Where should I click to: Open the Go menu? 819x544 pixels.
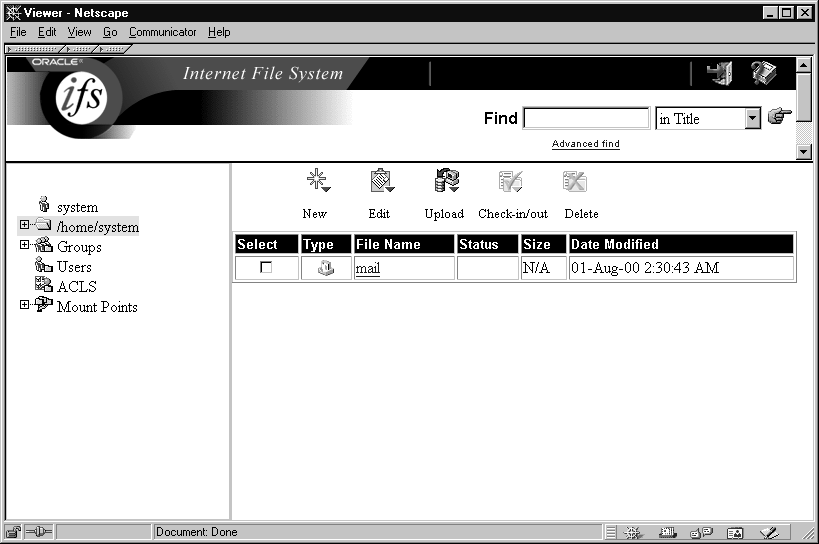(110, 32)
